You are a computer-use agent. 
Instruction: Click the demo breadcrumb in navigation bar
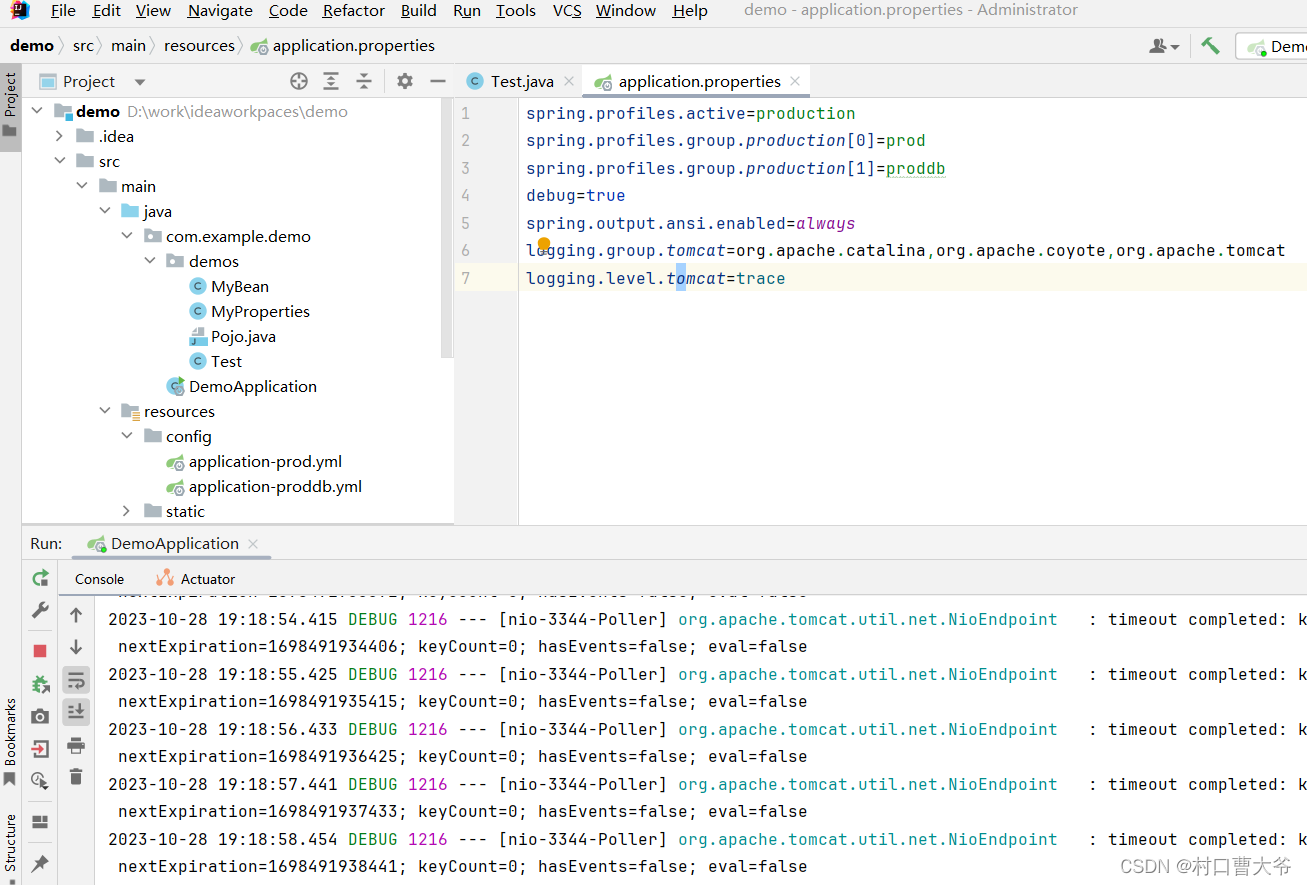click(32, 46)
